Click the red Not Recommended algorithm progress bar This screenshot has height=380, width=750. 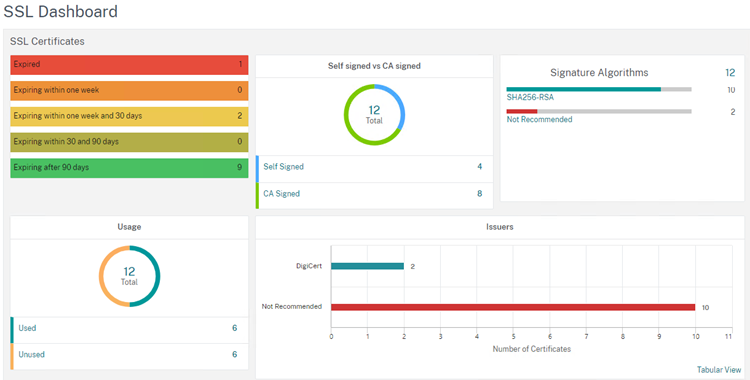click(x=522, y=112)
